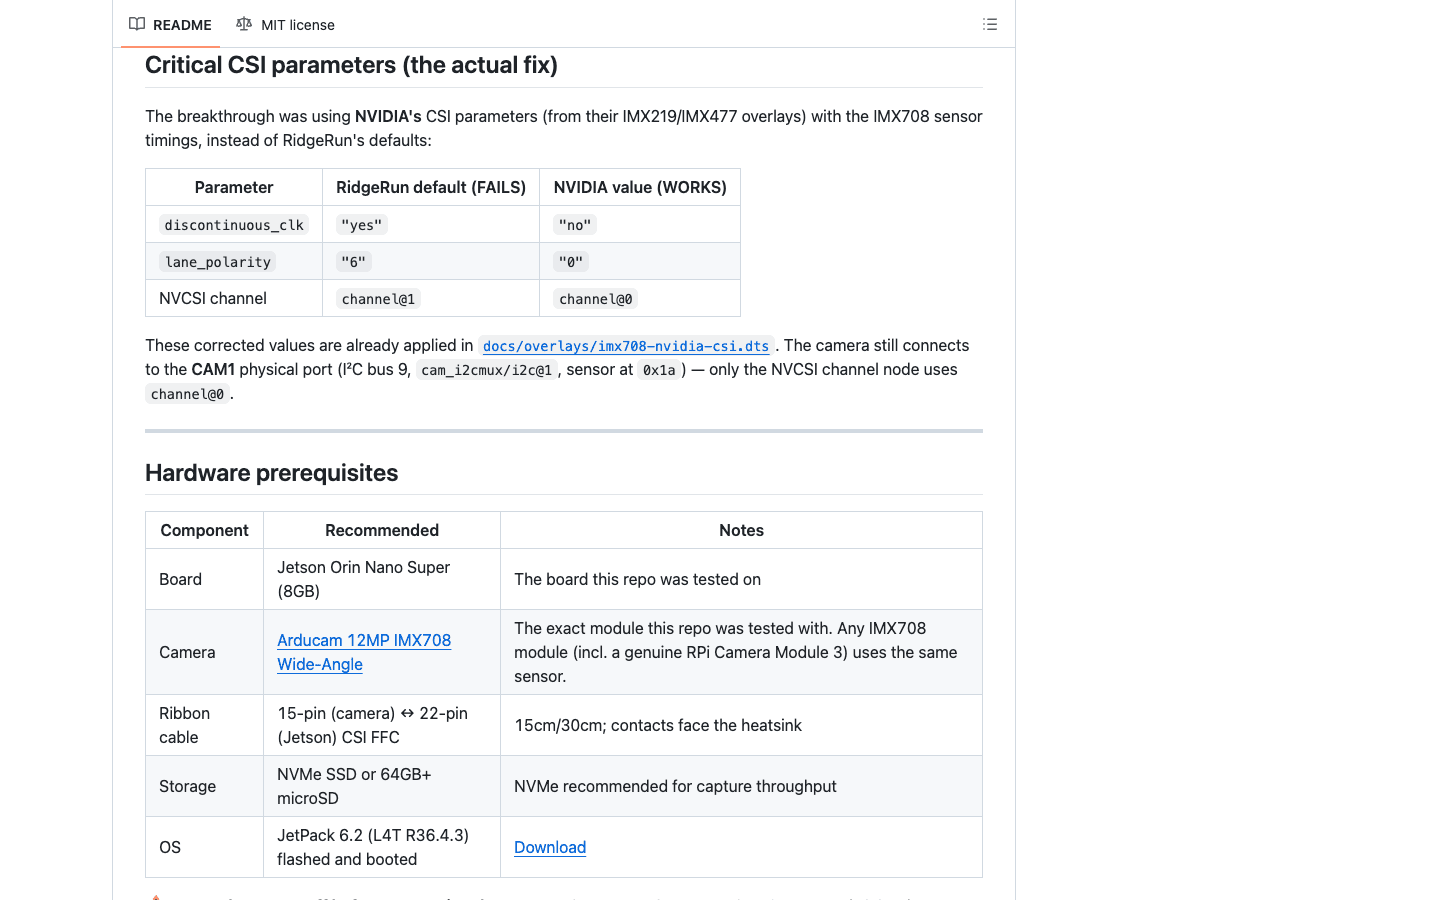This screenshot has width=1440, height=900.
Task: Open the README outline list icon
Action: pos(990,24)
